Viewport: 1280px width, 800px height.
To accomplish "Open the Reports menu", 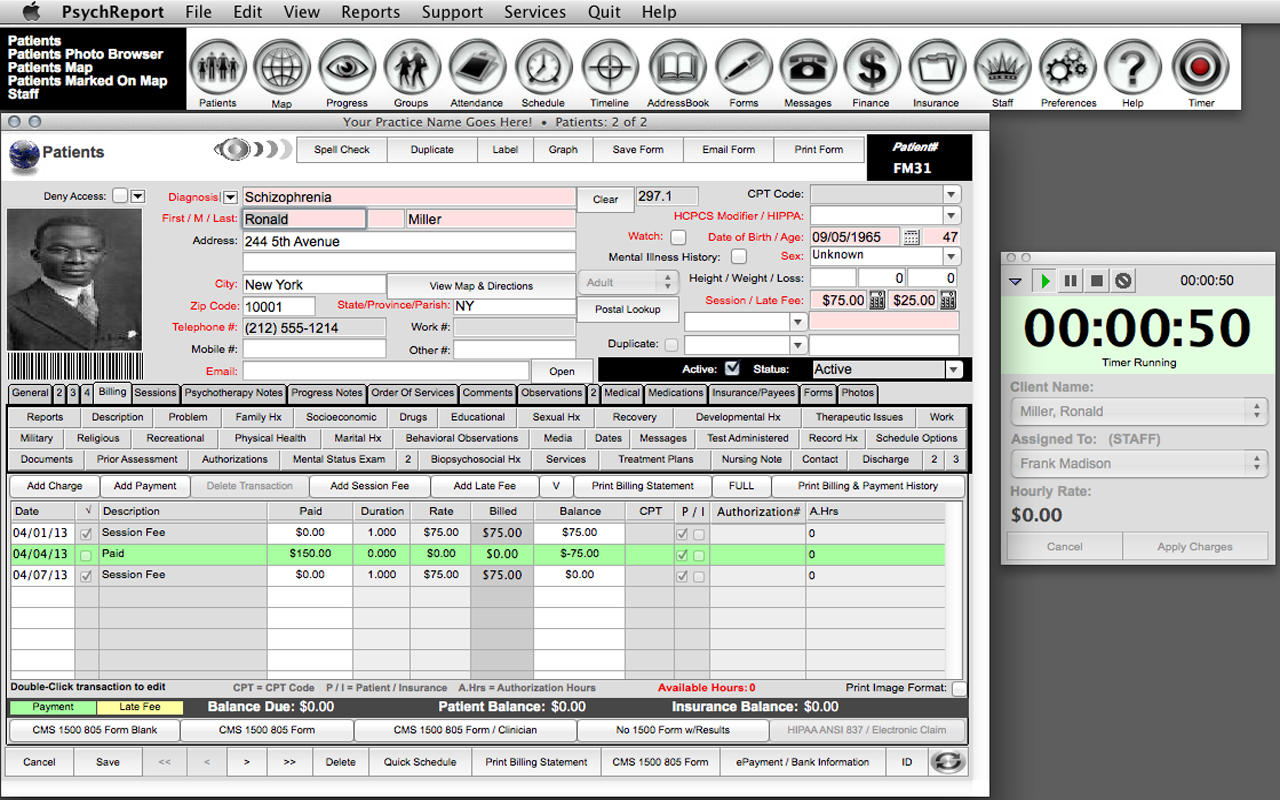I will [370, 12].
